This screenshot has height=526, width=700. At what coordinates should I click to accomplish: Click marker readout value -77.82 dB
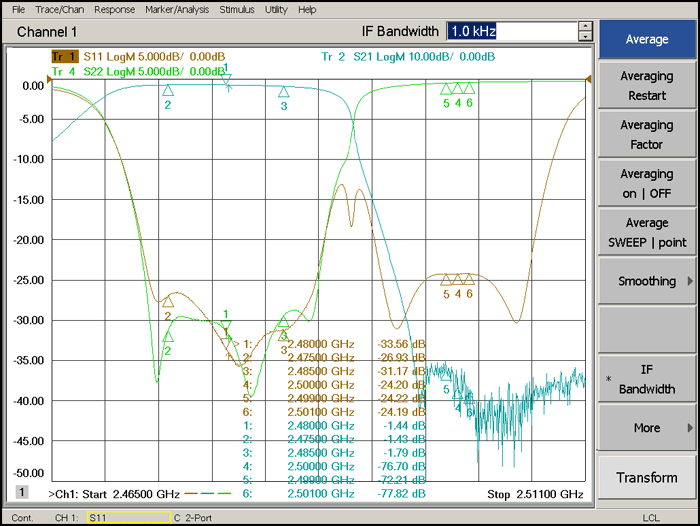tap(401, 493)
